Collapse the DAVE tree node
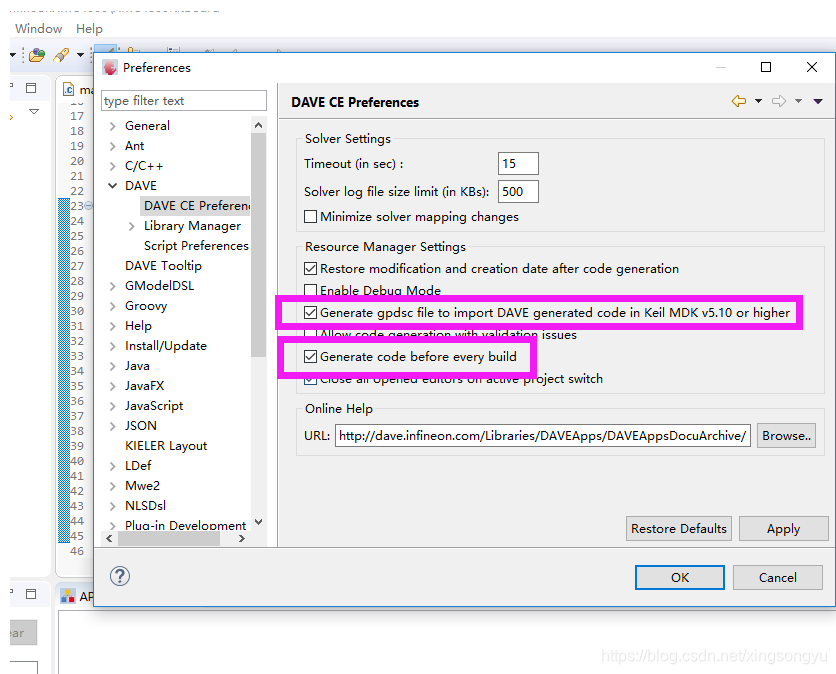Image resolution: width=836 pixels, height=674 pixels. point(112,186)
